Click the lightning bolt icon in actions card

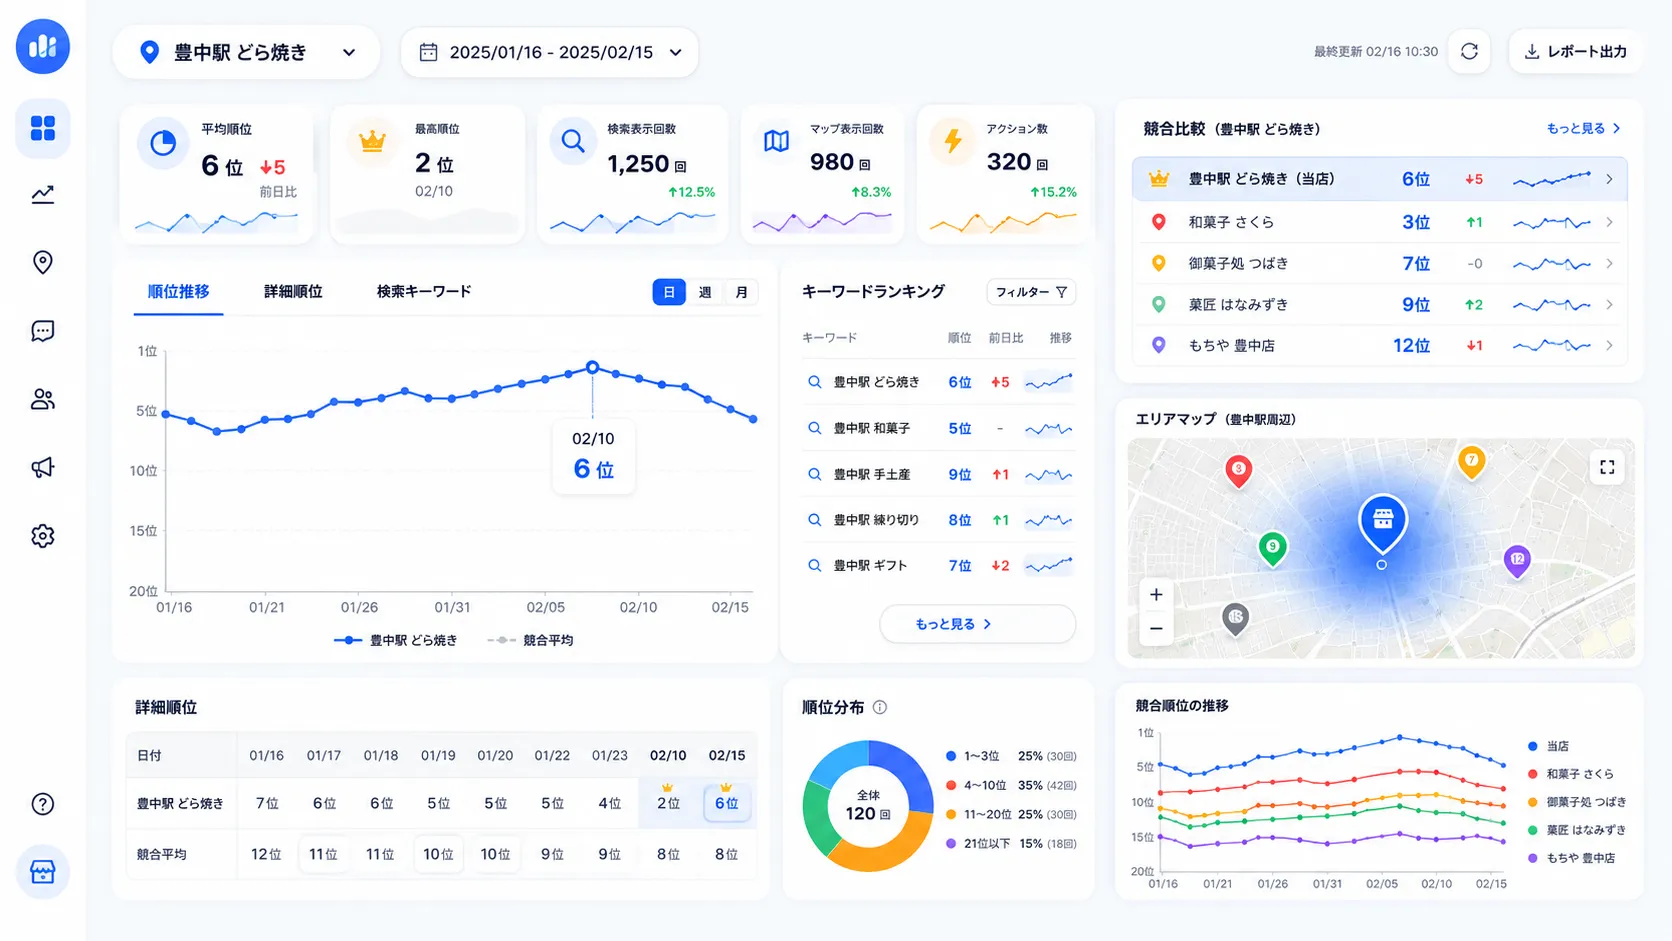pyautogui.click(x=953, y=141)
